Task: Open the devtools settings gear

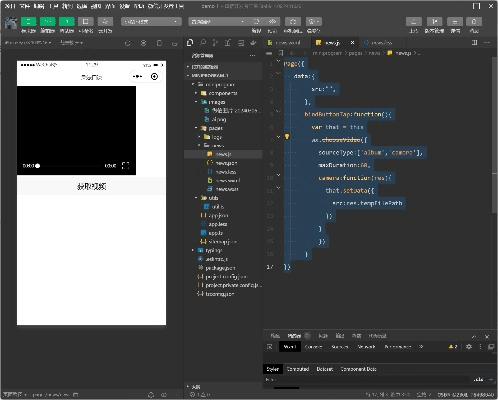Action: (x=469, y=347)
